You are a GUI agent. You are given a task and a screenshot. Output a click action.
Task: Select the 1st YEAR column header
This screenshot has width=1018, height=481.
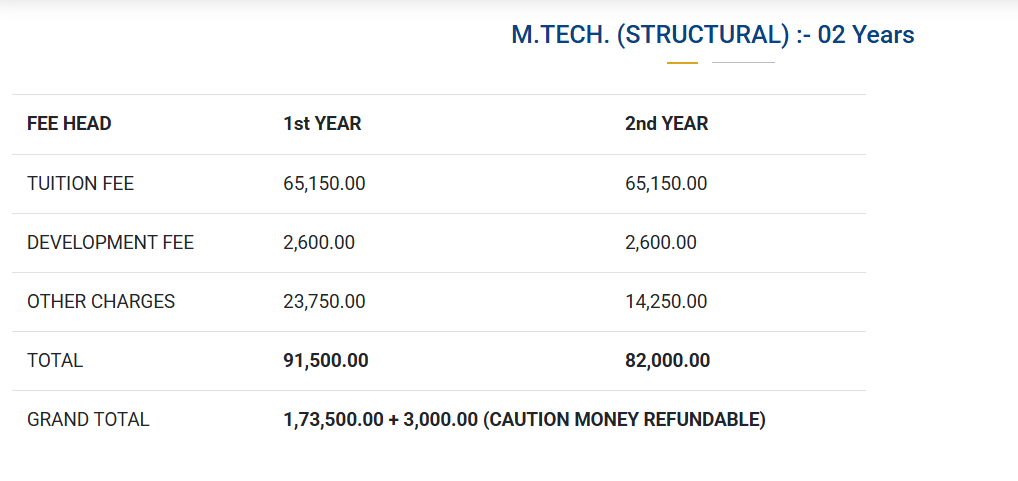pos(322,124)
